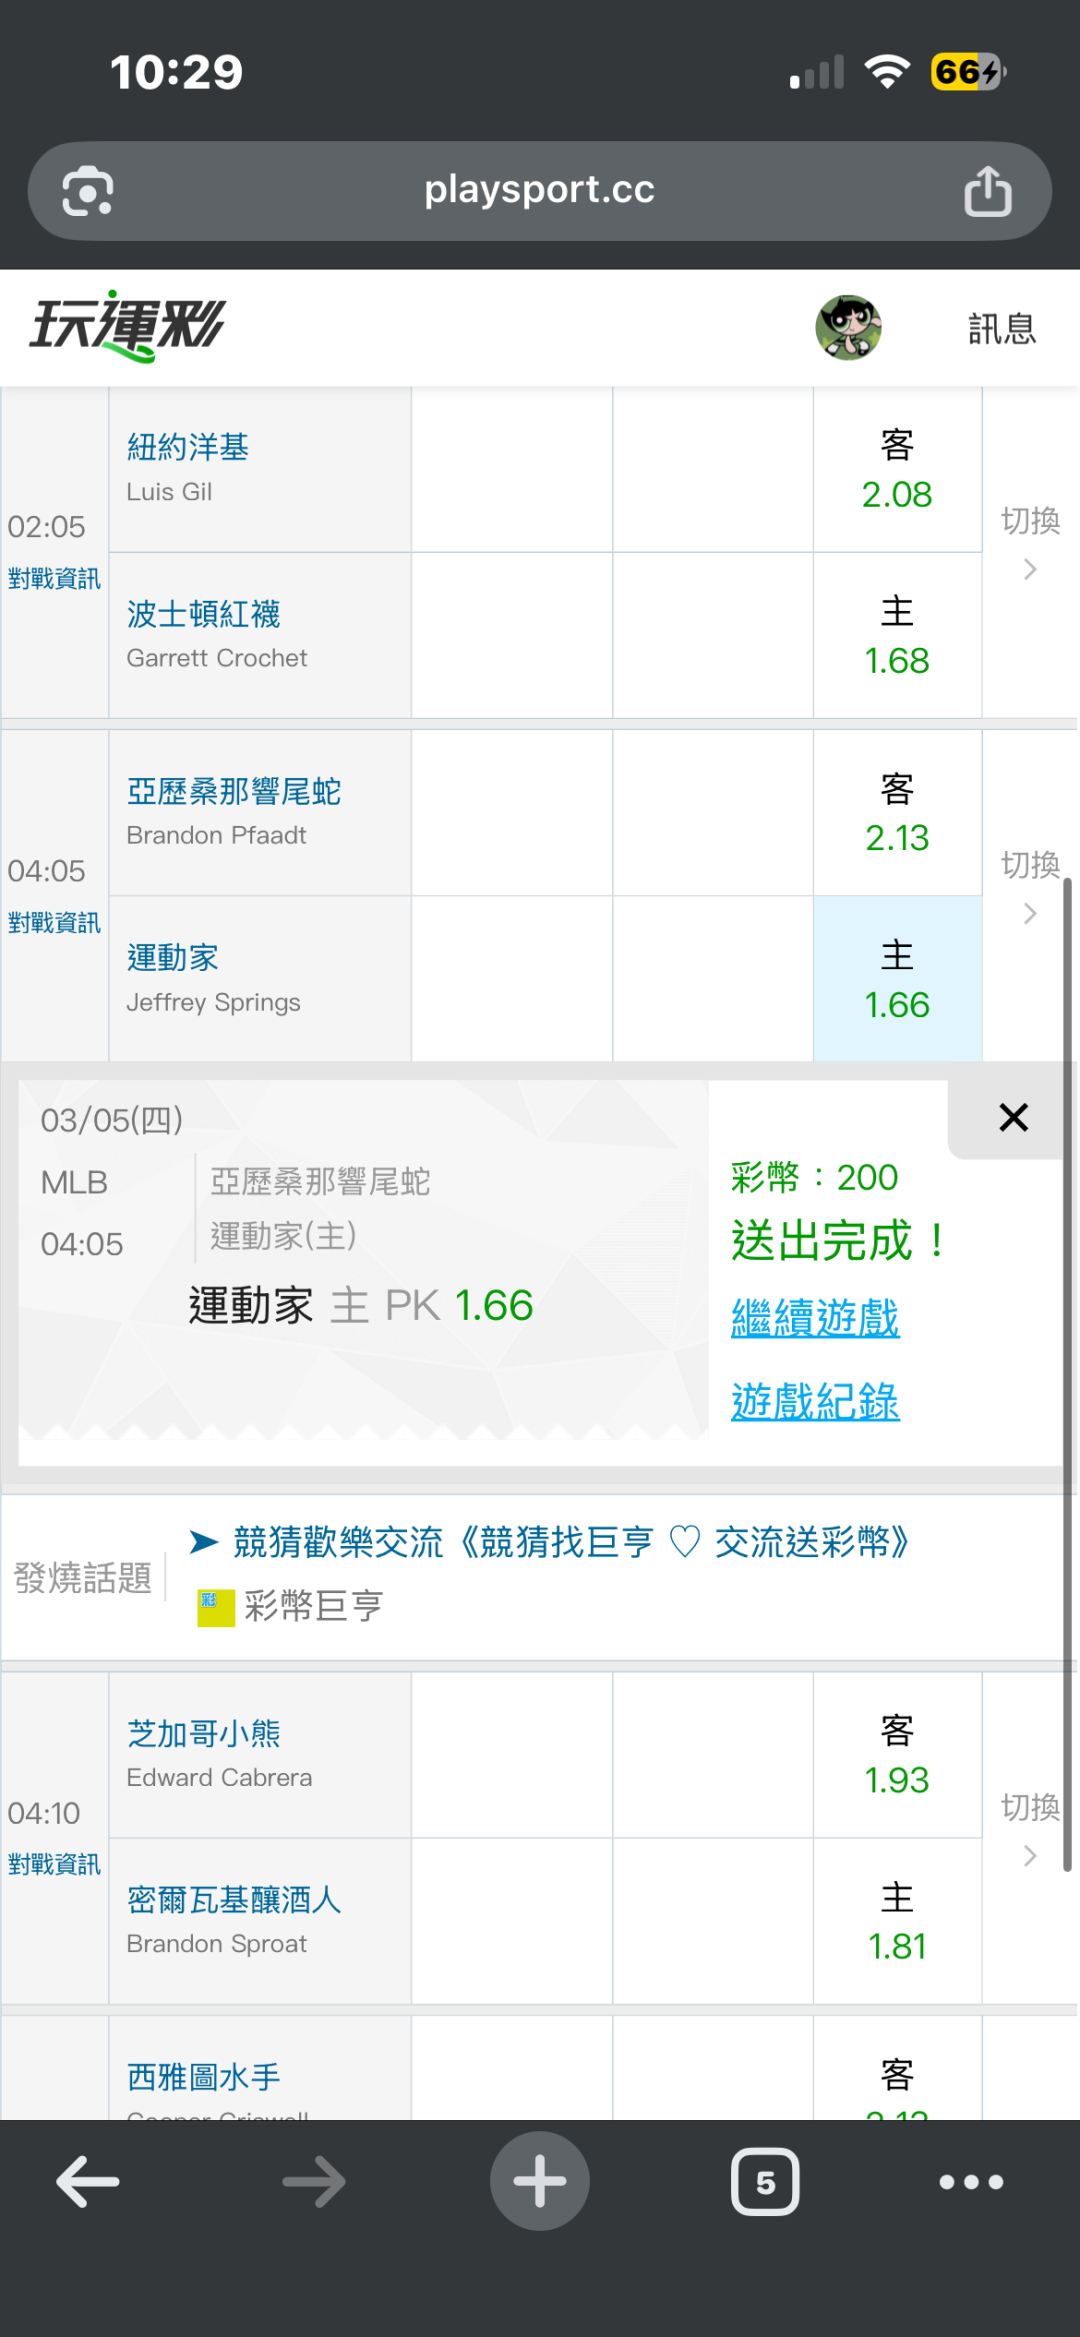
Task: Open the 訊息 messages menu
Action: 1001,329
